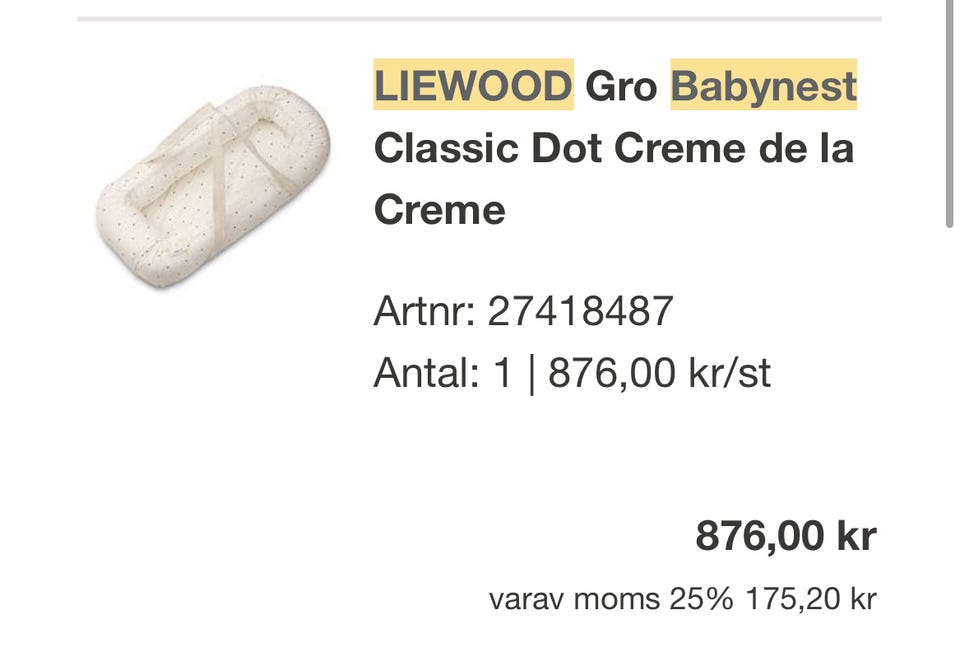This screenshot has height=652, width=960.
Task: Select the Classic Dot text in title
Action: [488, 148]
